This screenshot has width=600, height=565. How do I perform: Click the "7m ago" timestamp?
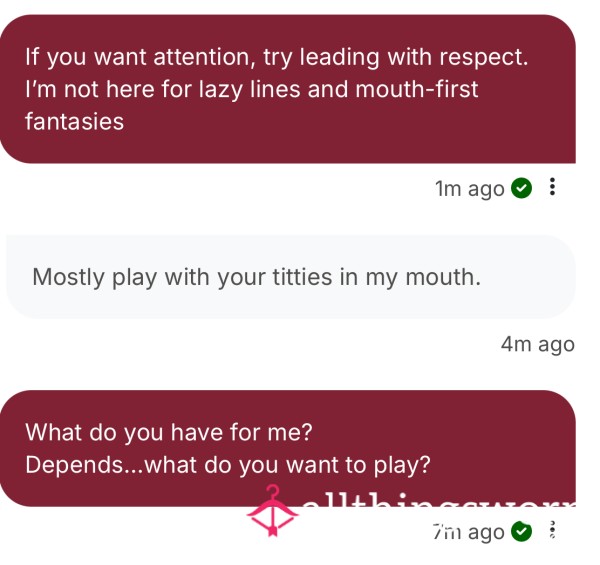coord(468,532)
